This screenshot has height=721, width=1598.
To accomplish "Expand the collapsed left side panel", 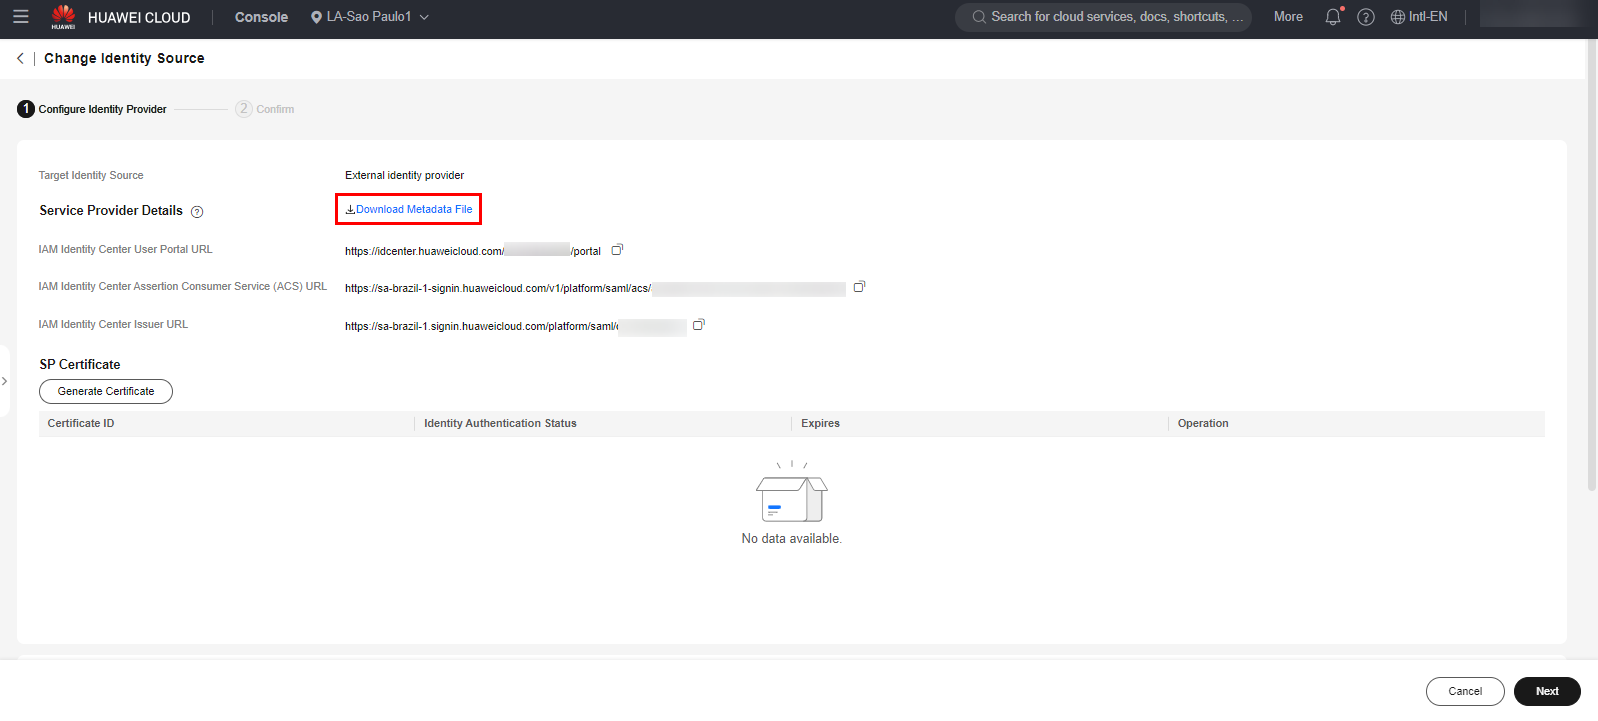I will click(5, 381).
